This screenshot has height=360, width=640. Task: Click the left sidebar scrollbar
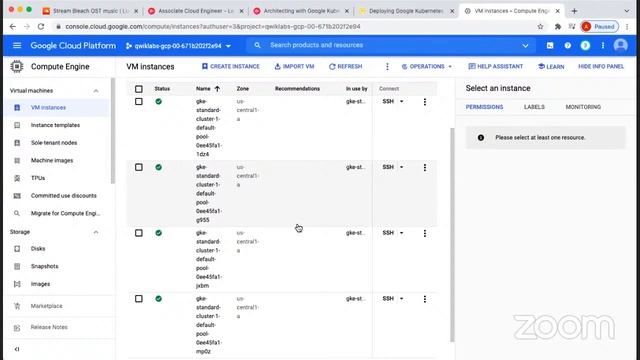pyautogui.click(x=113, y=131)
